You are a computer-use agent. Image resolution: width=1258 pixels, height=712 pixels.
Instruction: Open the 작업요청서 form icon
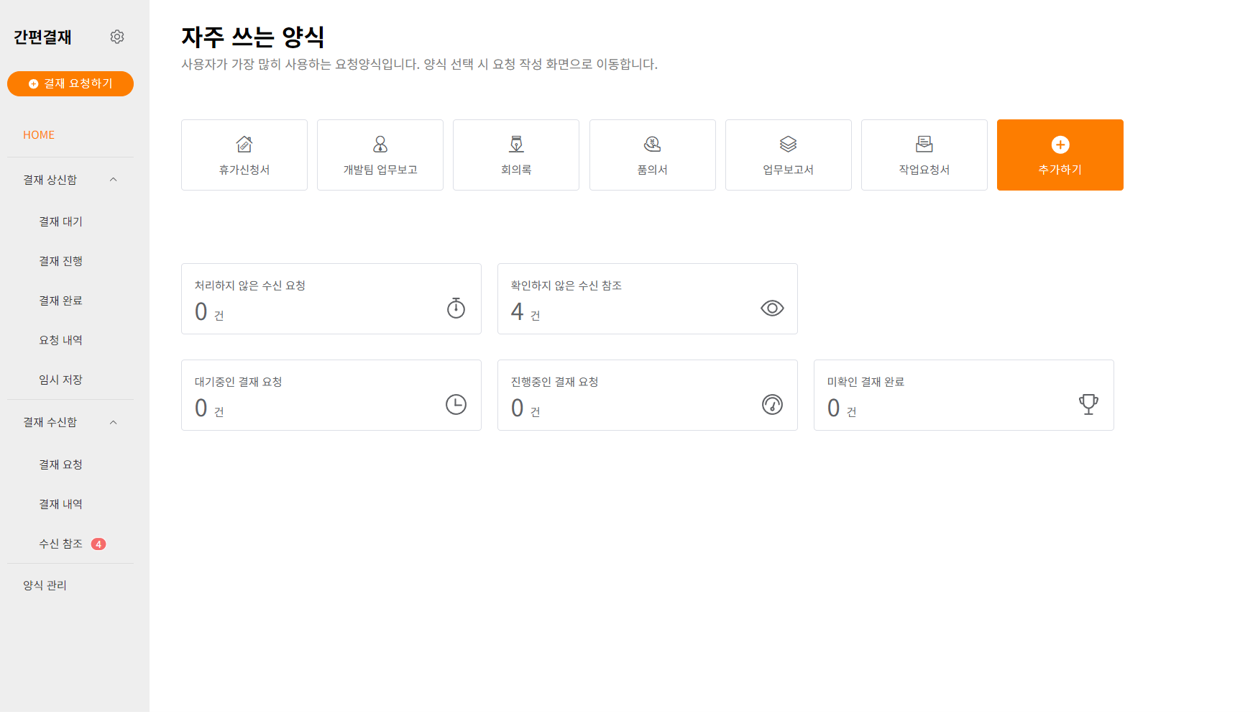(924, 145)
